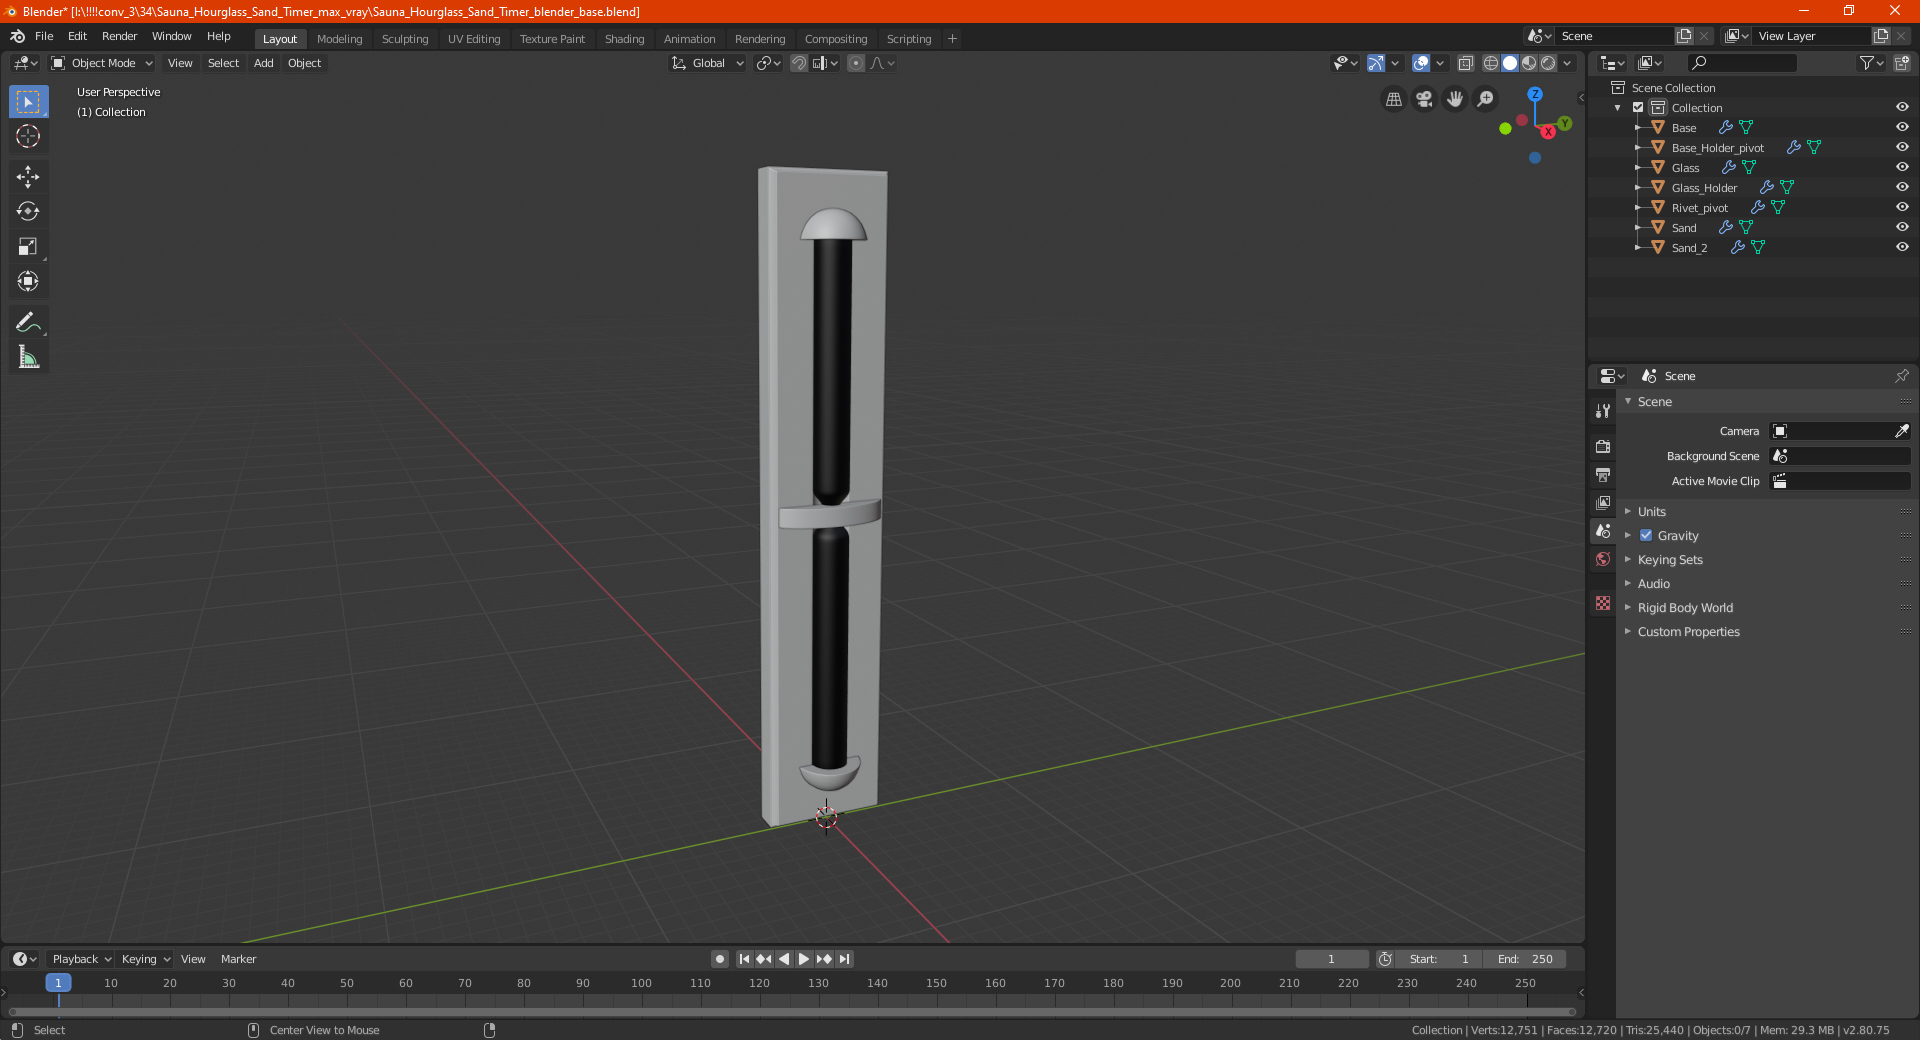Click the zoom view magnifier icon
Viewport: 1920px width, 1040px height.
pyautogui.click(x=1486, y=99)
